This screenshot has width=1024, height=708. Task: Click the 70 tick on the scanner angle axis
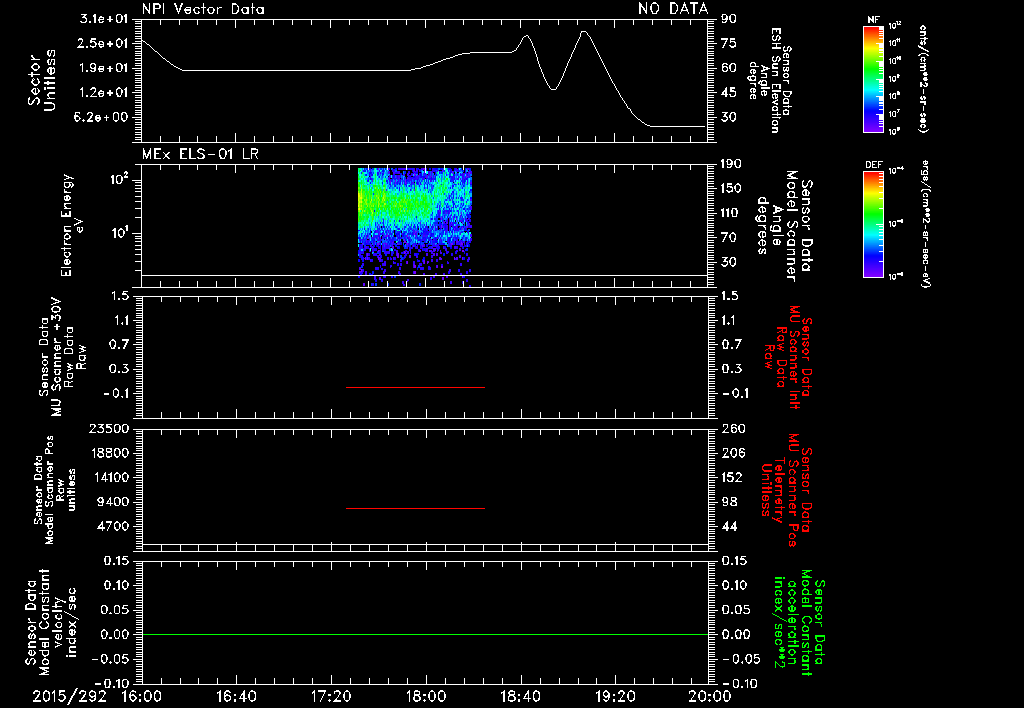click(729, 238)
